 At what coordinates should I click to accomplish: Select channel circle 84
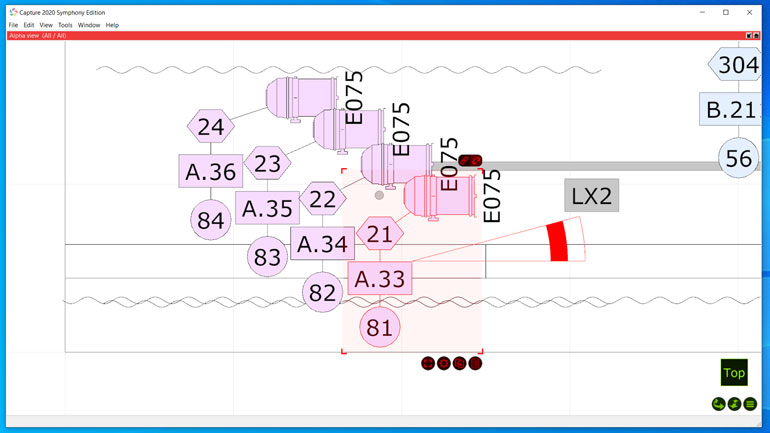211,220
